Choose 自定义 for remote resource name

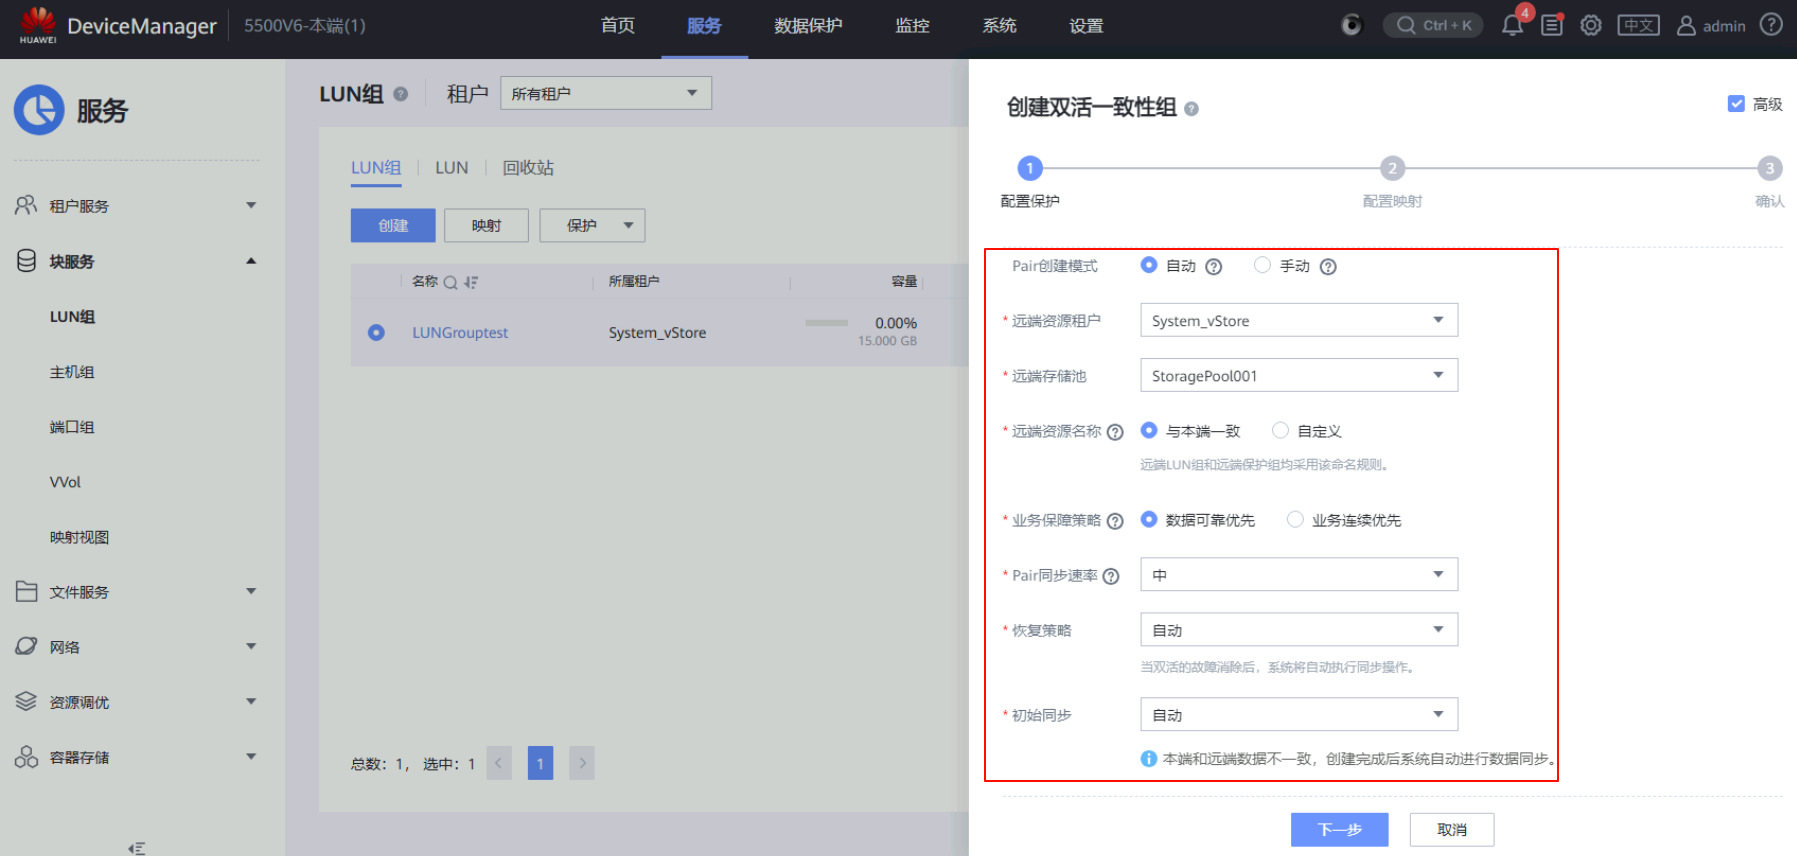1280,431
